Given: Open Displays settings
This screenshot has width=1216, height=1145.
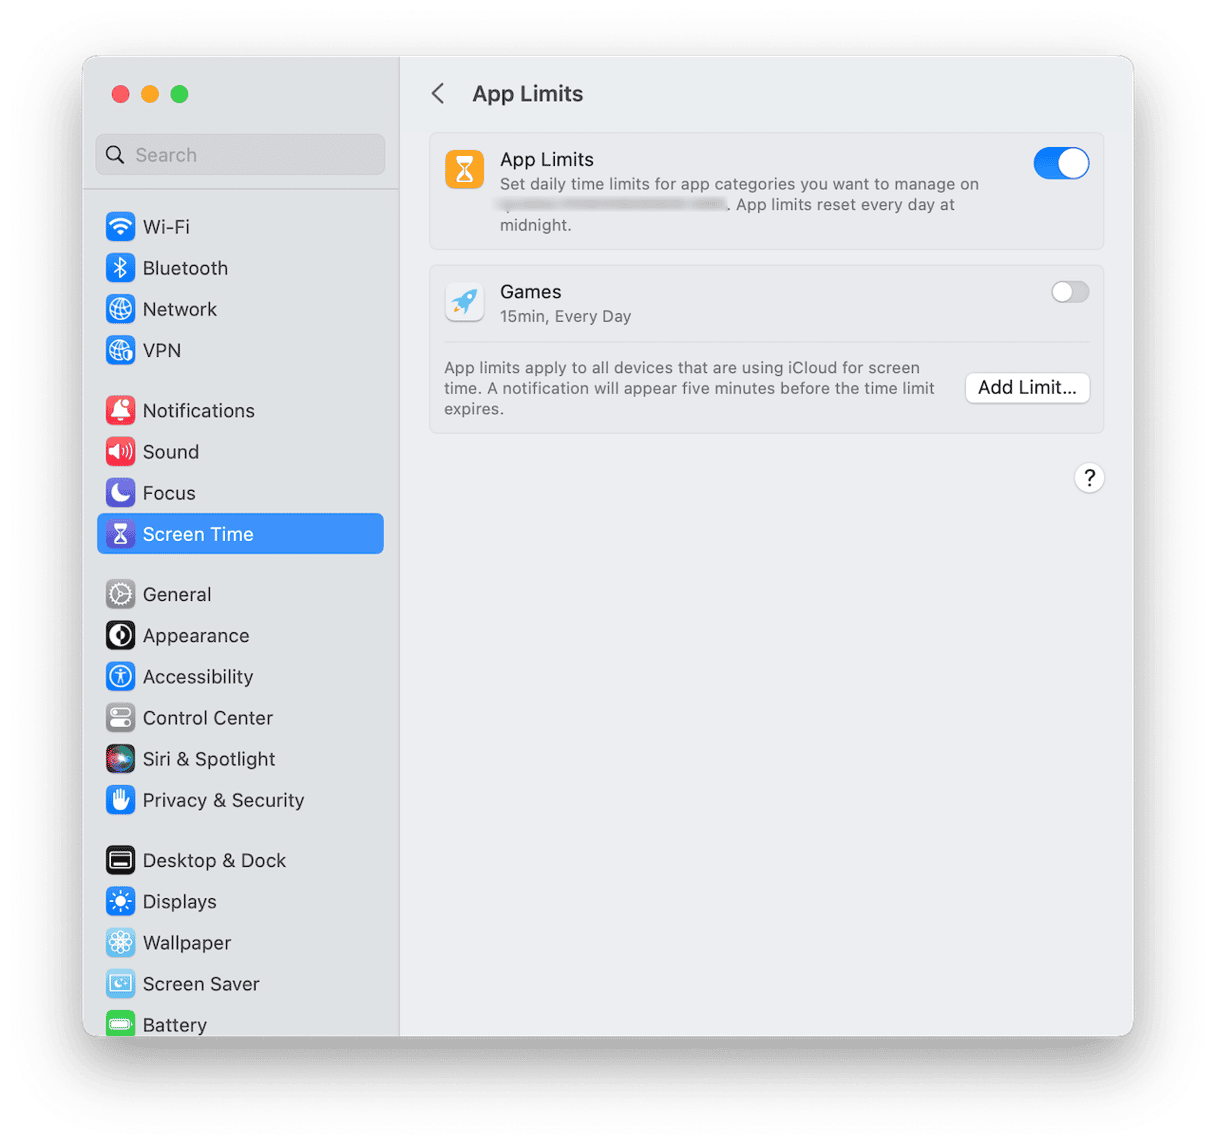Looking at the screenshot, I should coord(240,902).
